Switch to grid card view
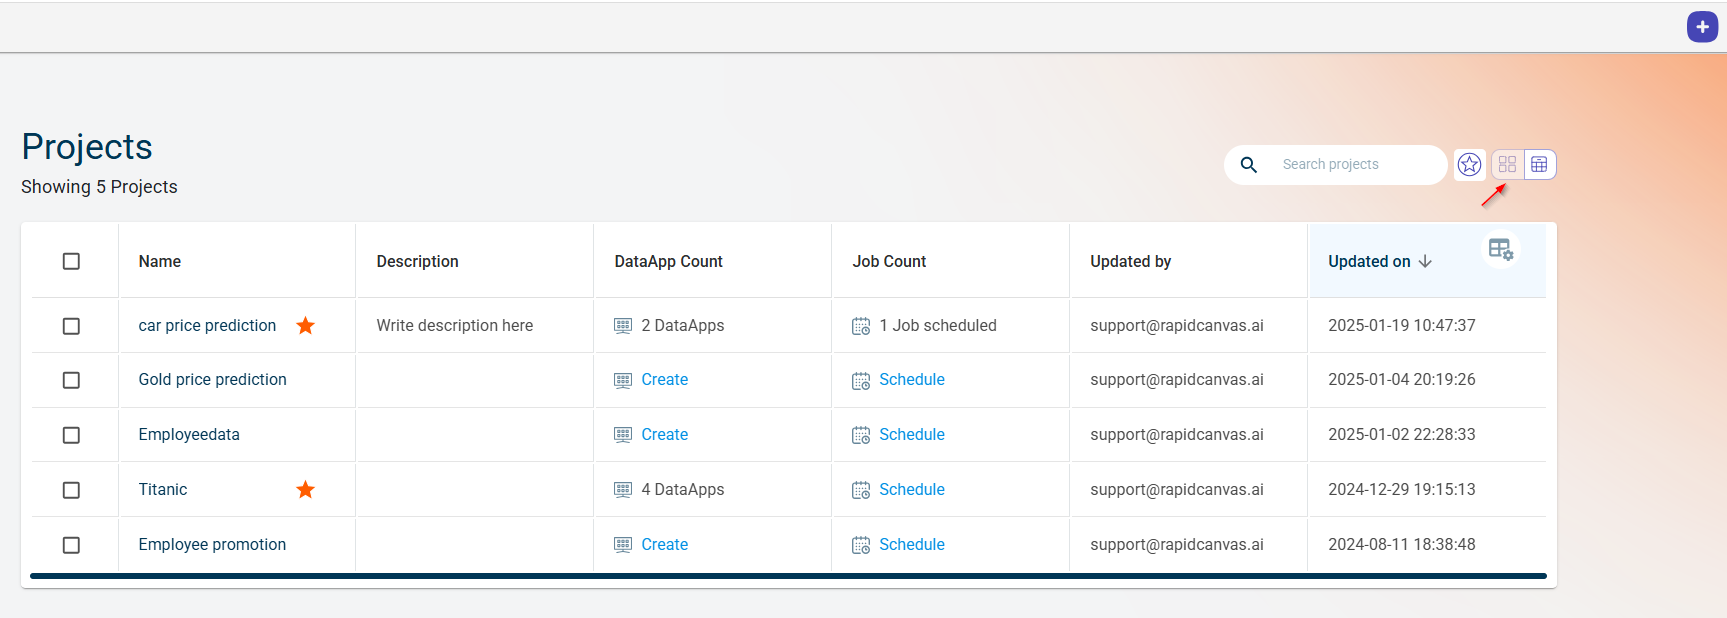The height and width of the screenshot is (618, 1727). coord(1507,164)
